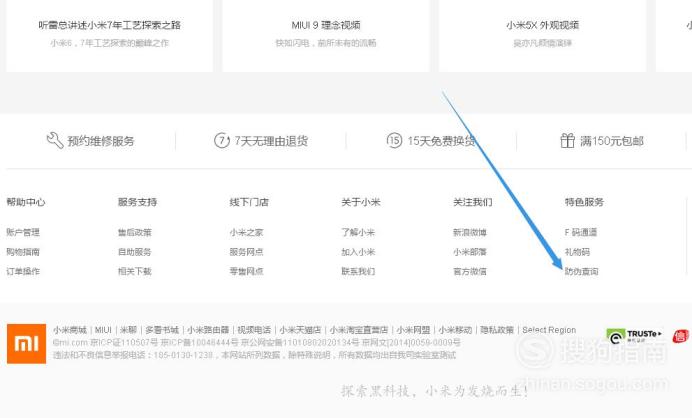Click 帮助中心 column heading
This screenshot has width=692, height=418.
point(26,202)
